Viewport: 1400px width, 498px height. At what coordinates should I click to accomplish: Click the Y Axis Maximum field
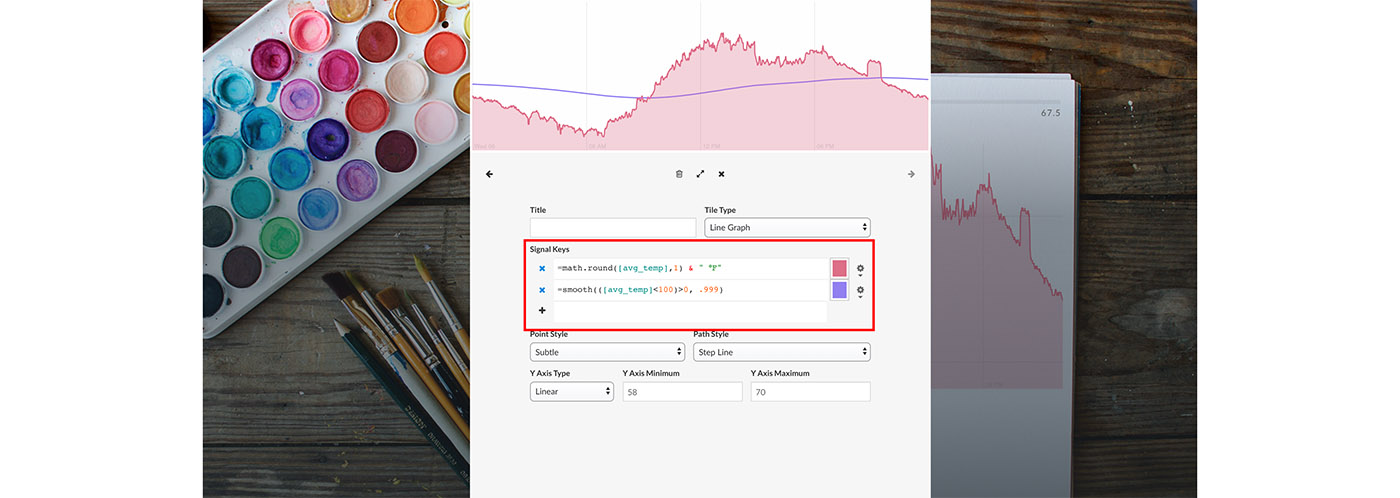pyautogui.click(x=810, y=392)
